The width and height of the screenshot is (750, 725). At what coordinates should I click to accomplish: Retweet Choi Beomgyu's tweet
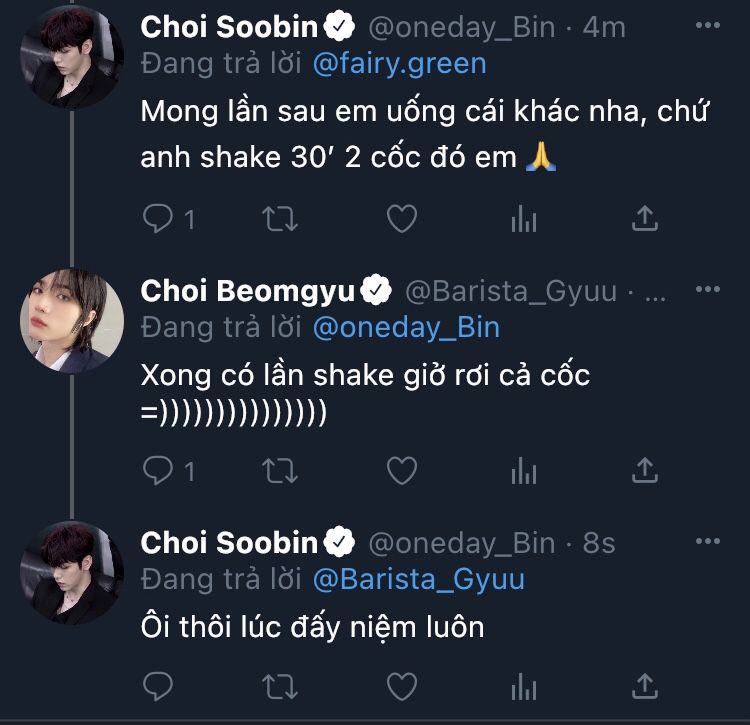pyautogui.click(x=279, y=470)
